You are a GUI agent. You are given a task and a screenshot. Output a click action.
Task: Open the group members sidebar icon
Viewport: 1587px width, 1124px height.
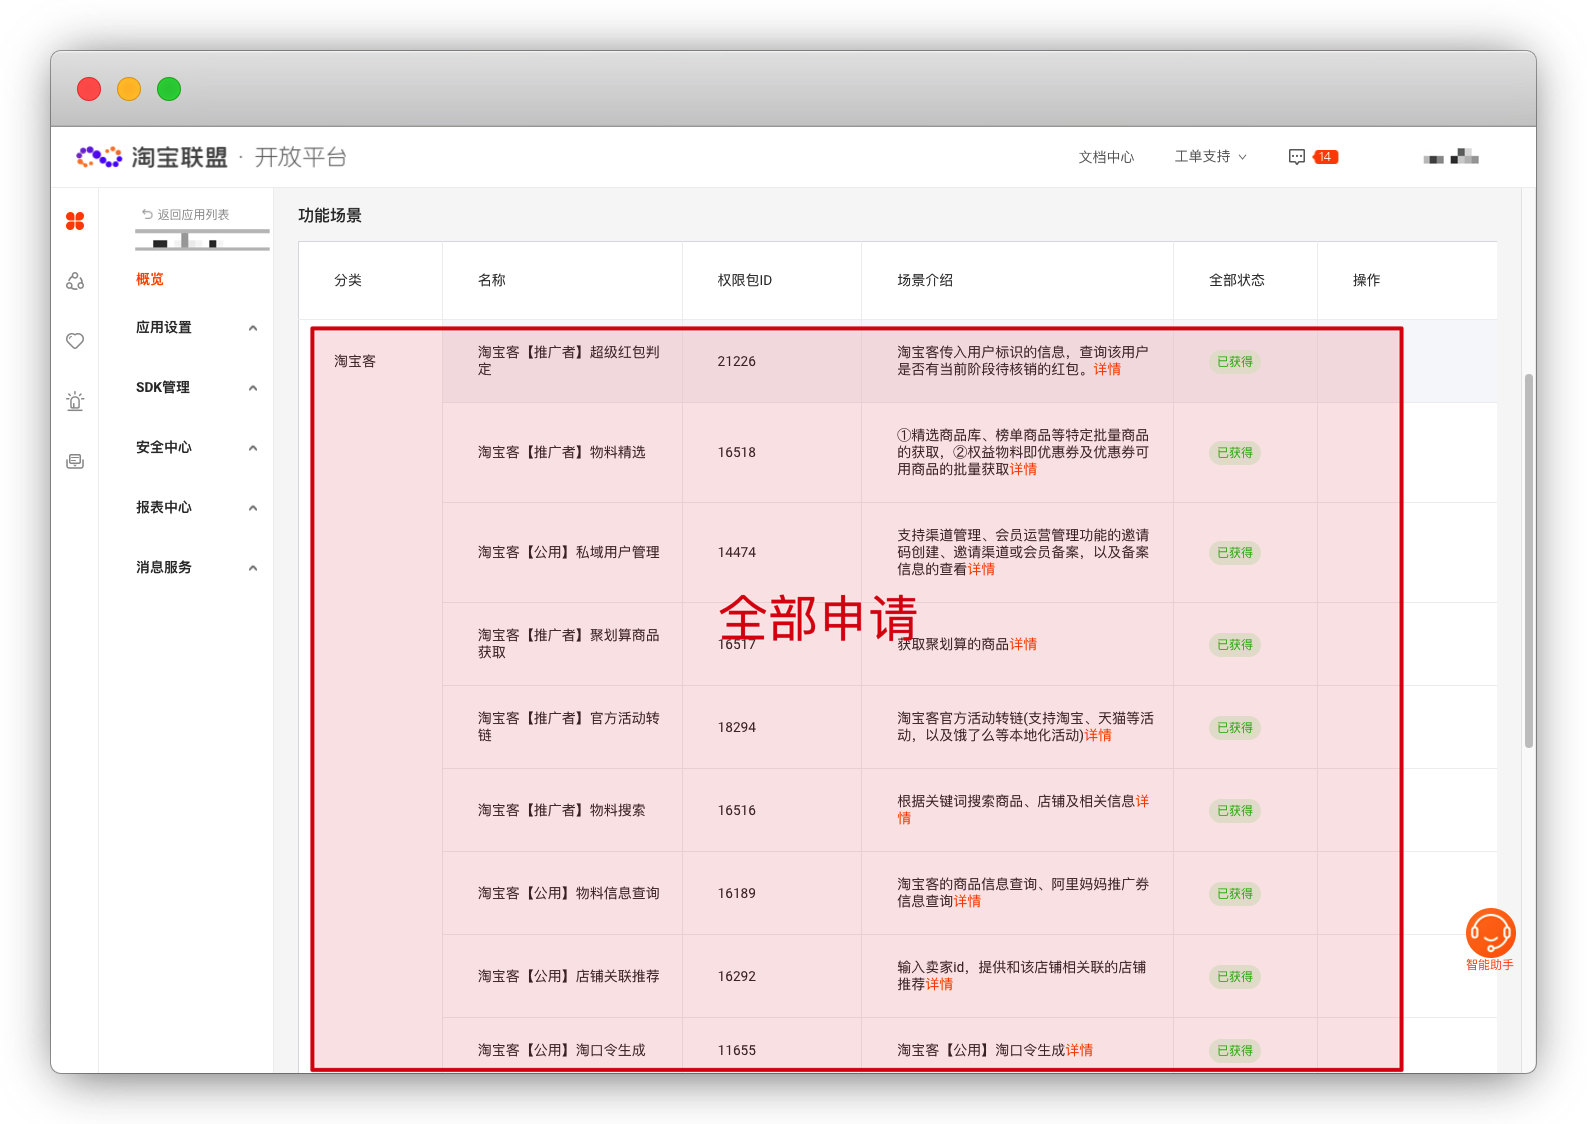[75, 281]
